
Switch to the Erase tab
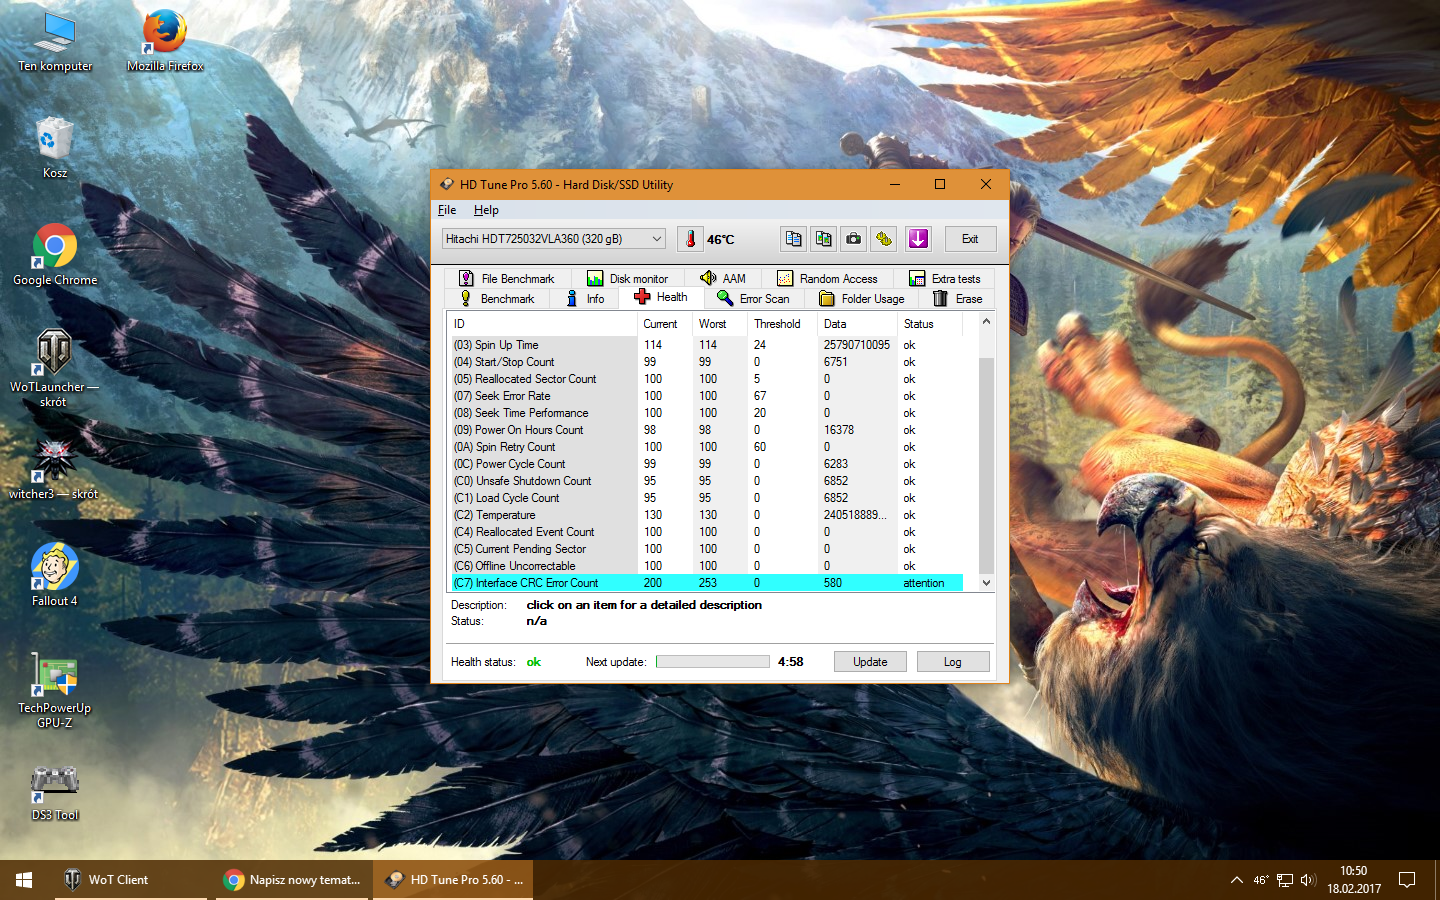coord(958,298)
